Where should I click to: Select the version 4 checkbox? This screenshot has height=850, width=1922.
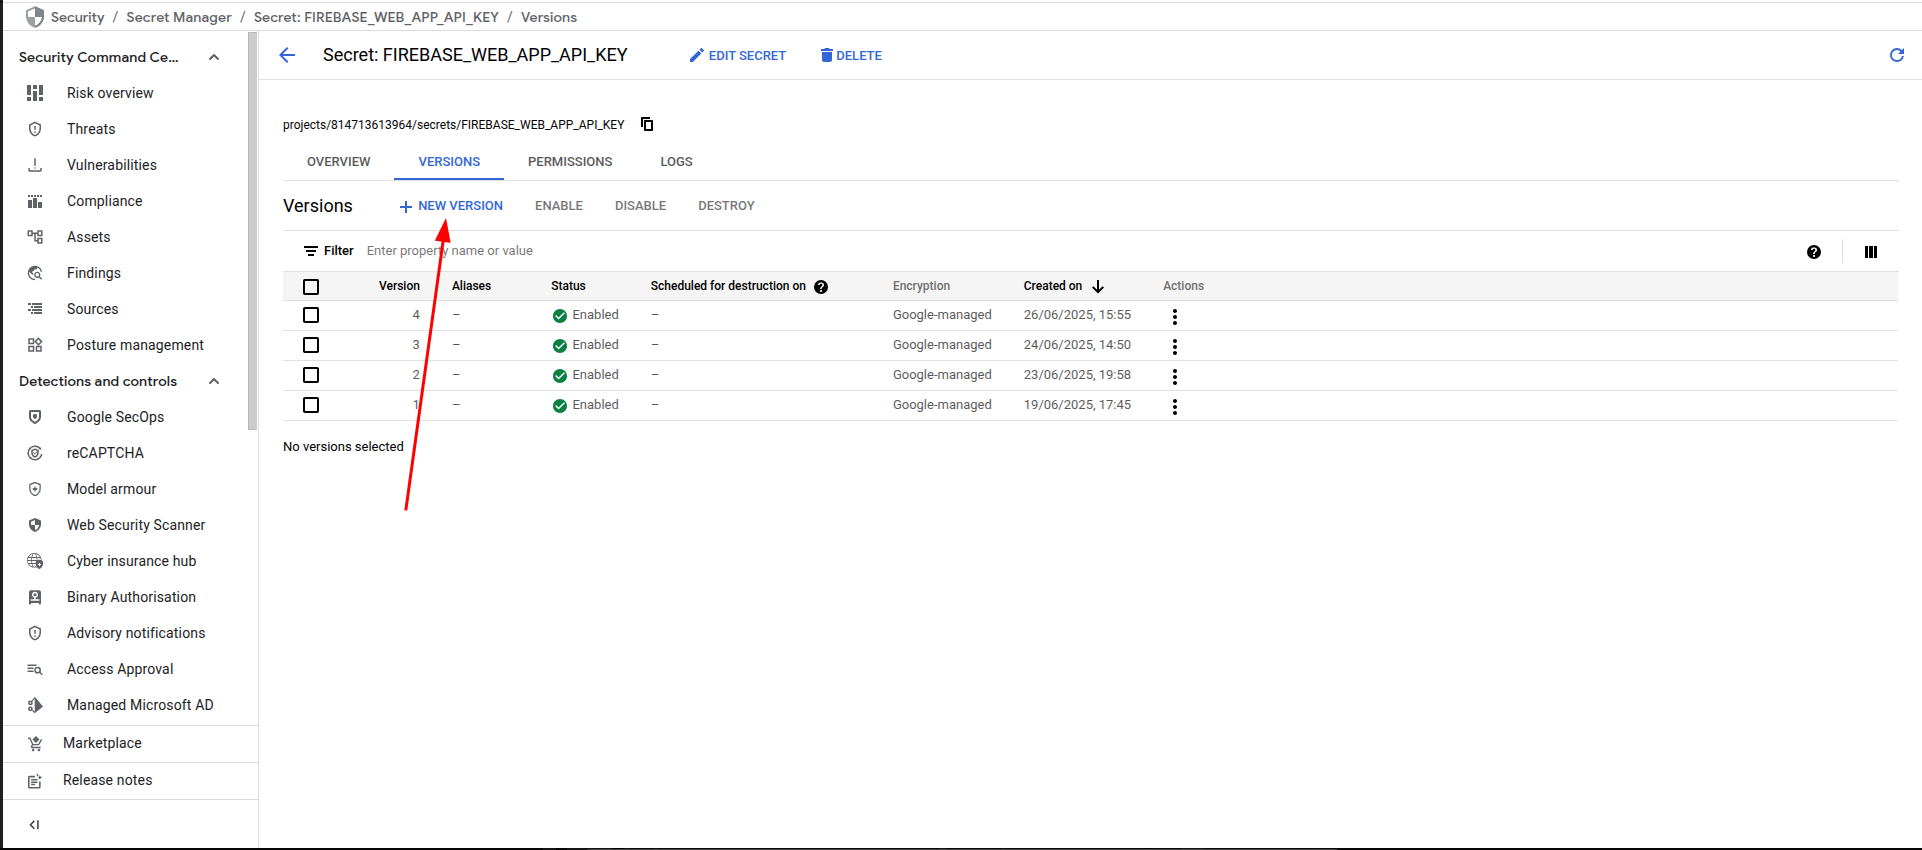click(311, 315)
